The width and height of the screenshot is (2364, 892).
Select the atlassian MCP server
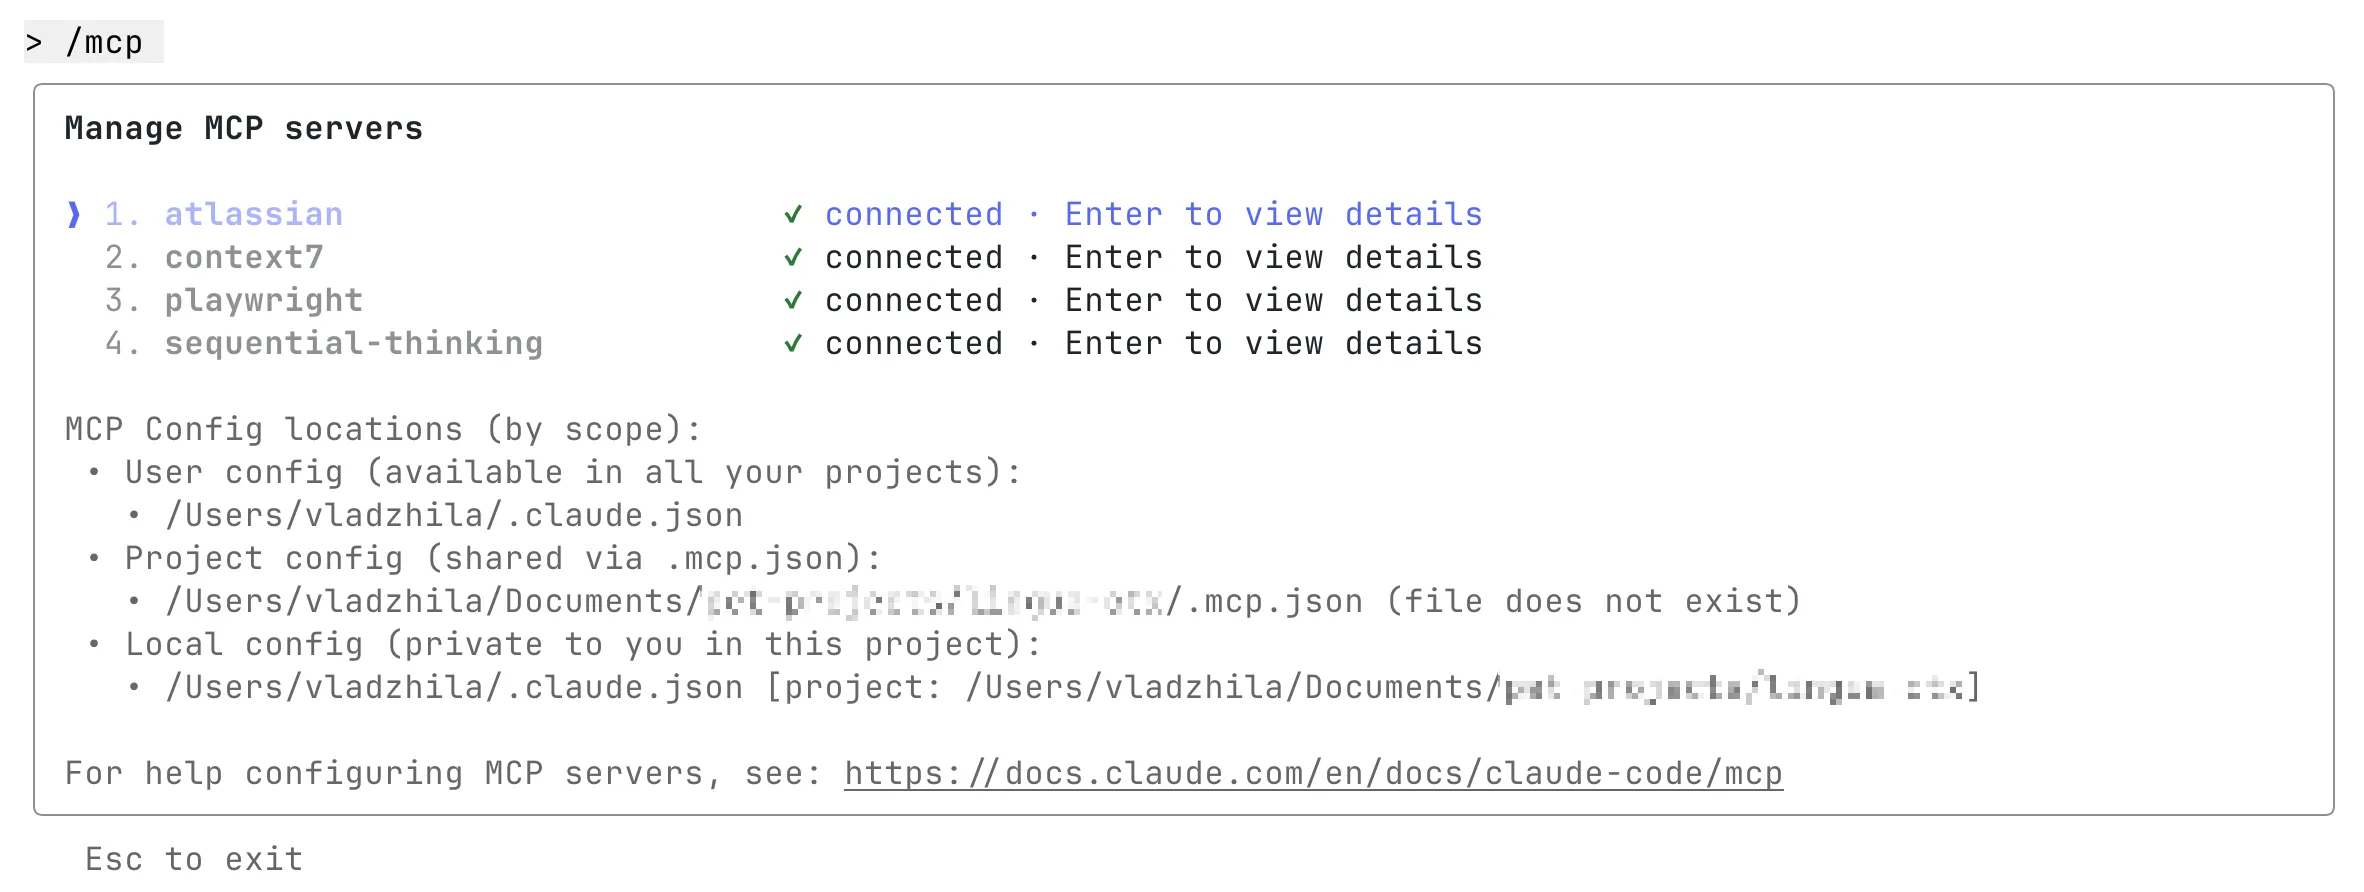tap(253, 215)
